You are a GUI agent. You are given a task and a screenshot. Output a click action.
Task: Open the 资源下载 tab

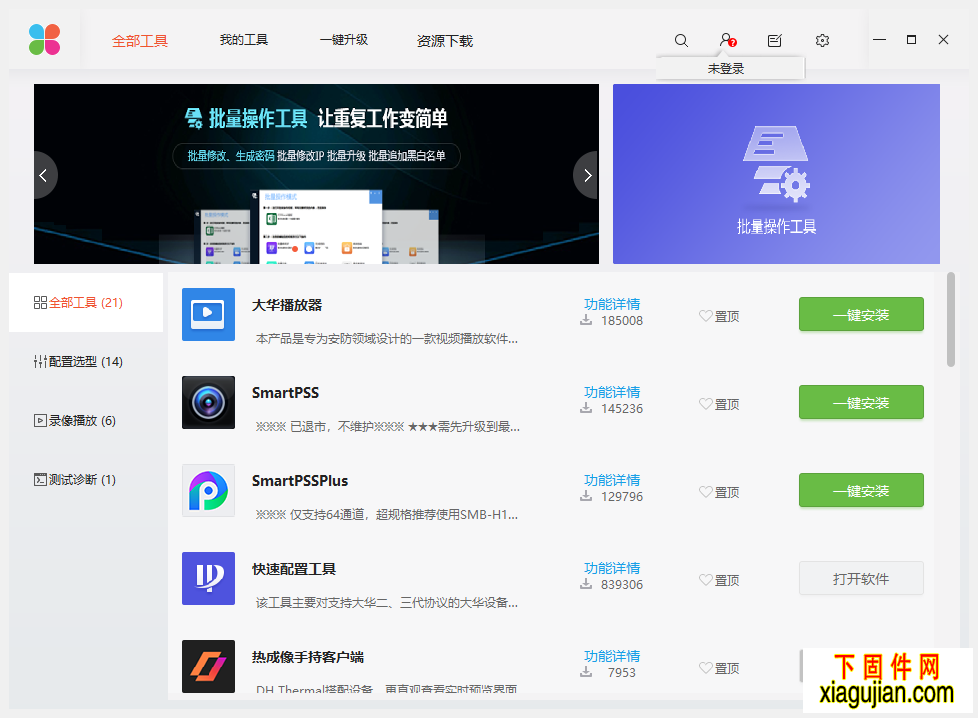click(x=445, y=41)
